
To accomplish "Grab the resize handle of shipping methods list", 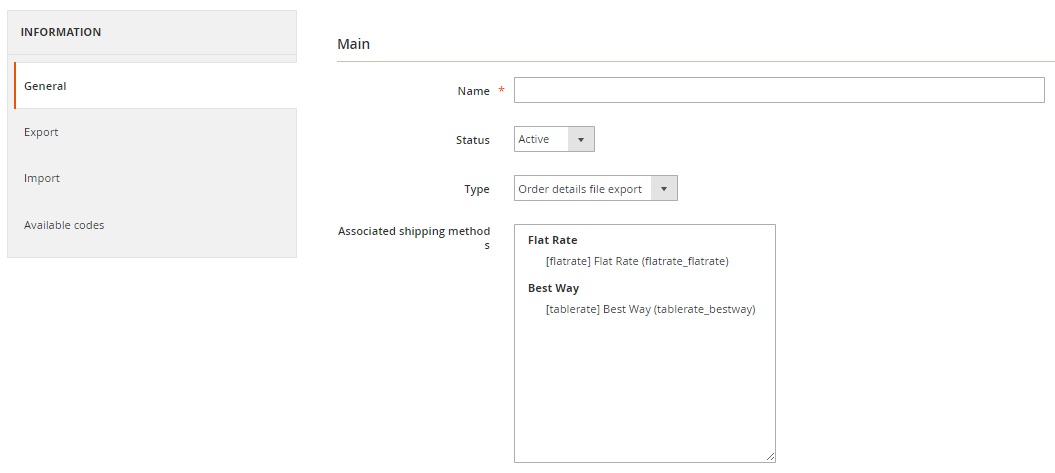I will tap(770, 457).
